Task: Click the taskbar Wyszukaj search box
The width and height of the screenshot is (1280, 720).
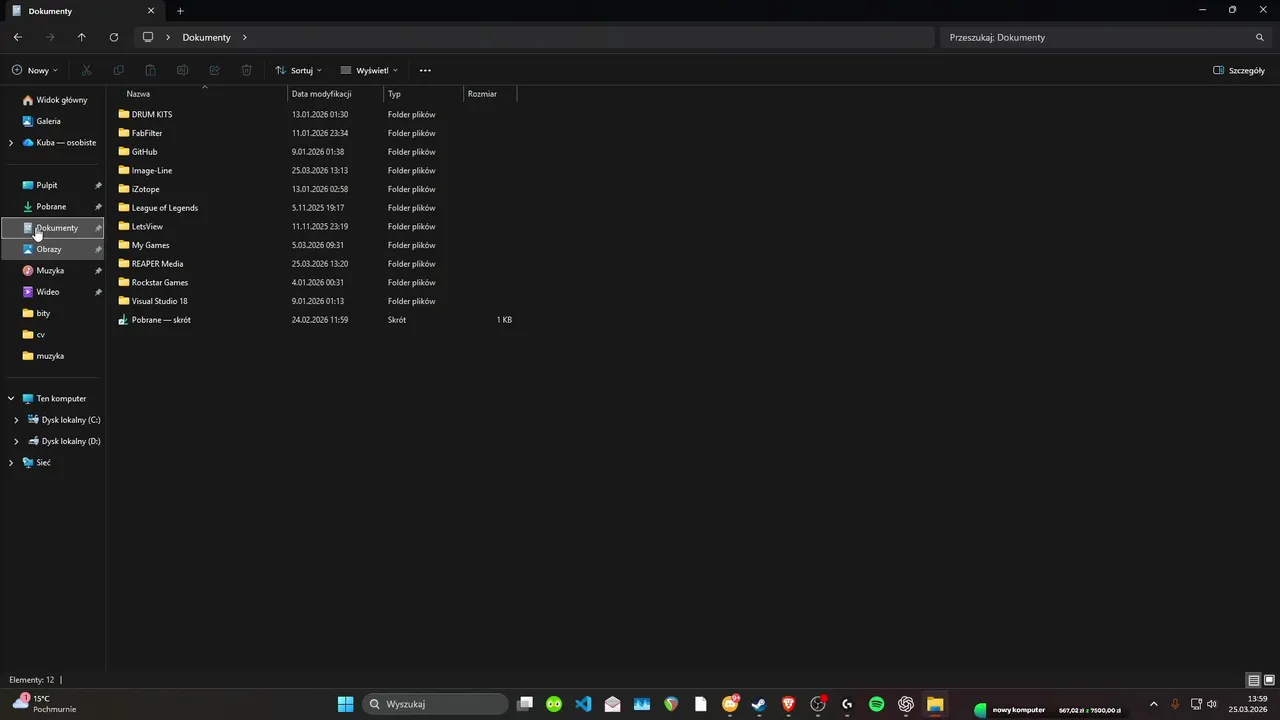Action: click(x=436, y=704)
